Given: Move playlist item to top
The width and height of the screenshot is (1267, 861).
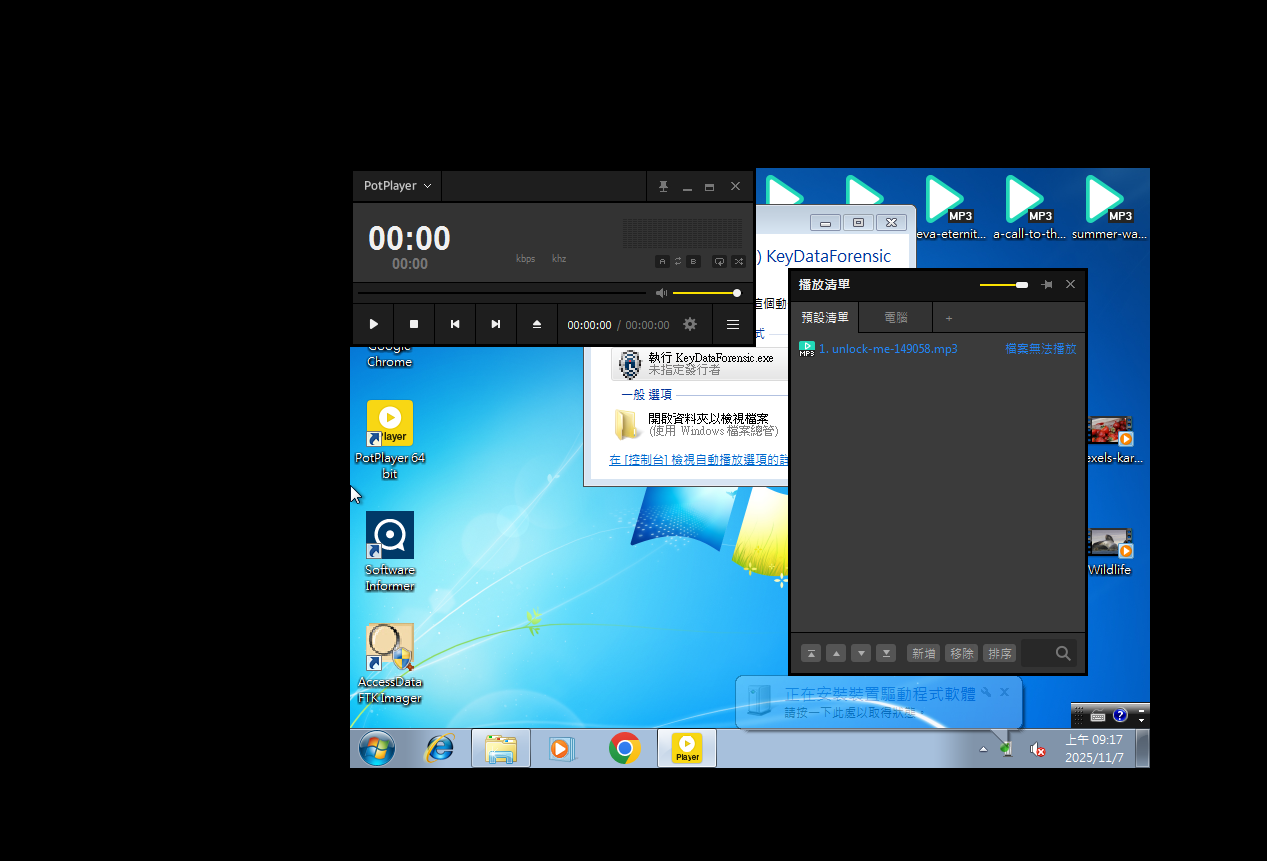Looking at the screenshot, I should pos(812,653).
